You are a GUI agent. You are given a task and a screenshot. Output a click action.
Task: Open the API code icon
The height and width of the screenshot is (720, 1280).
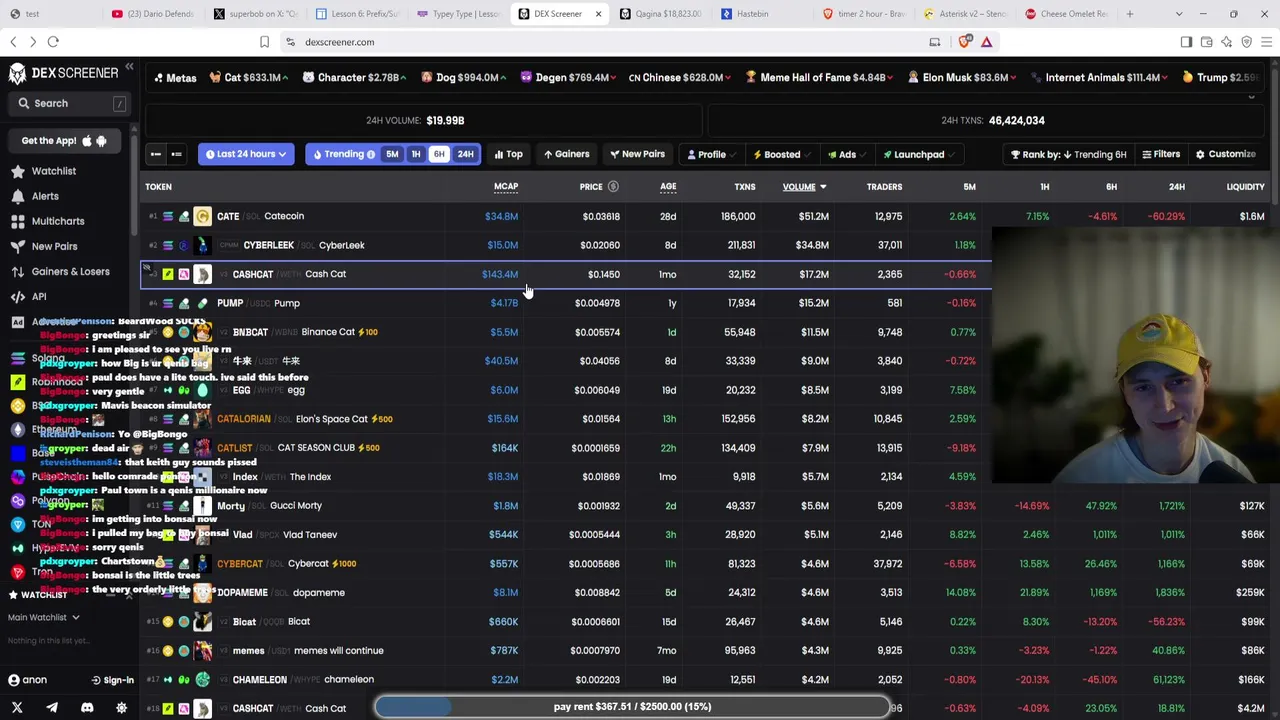click(17, 296)
